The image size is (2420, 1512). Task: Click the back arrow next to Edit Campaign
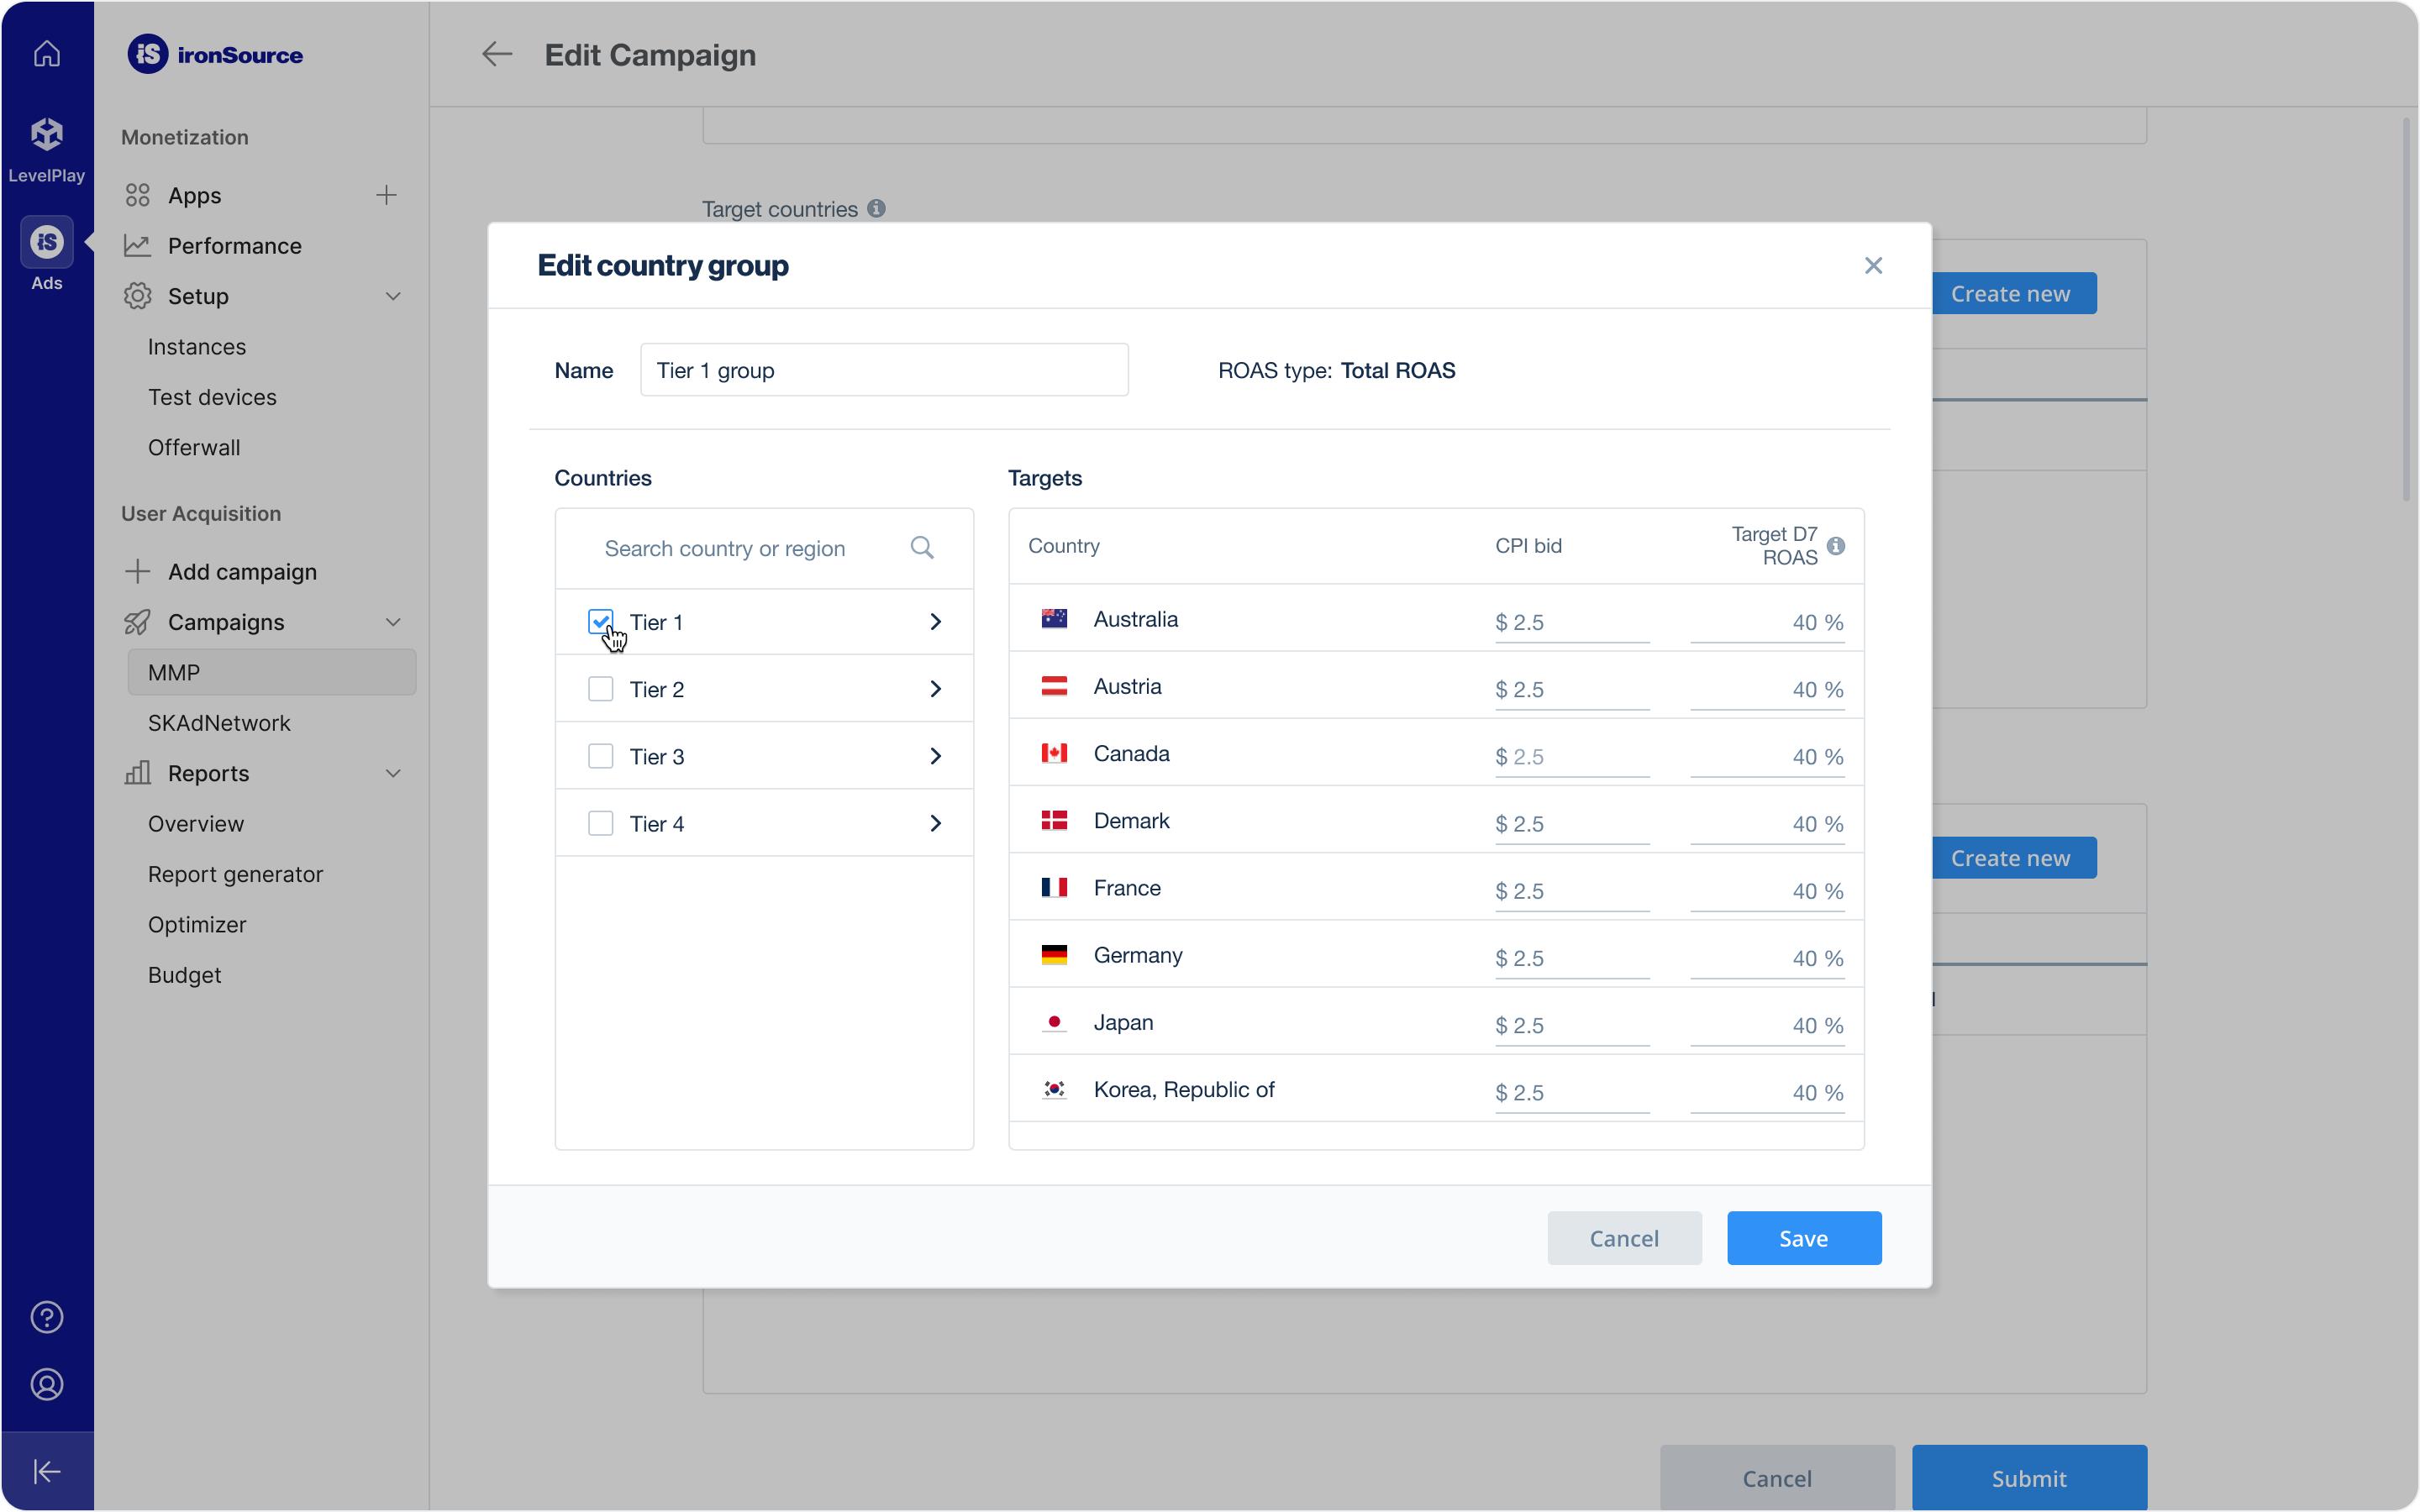pyautogui.click(x=497, y=54)
